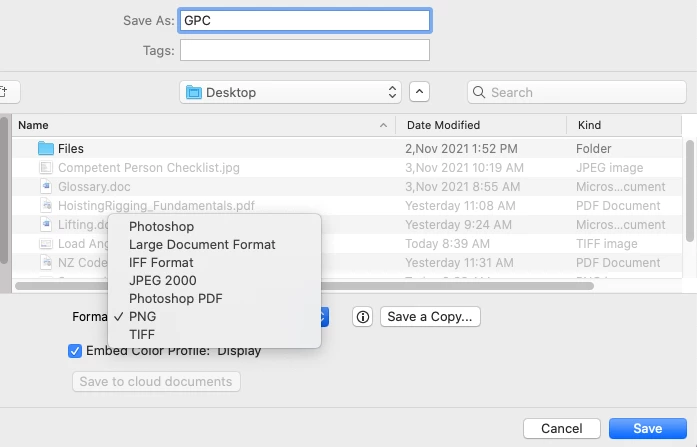Click the Save a Copy button

click(431, 317)
